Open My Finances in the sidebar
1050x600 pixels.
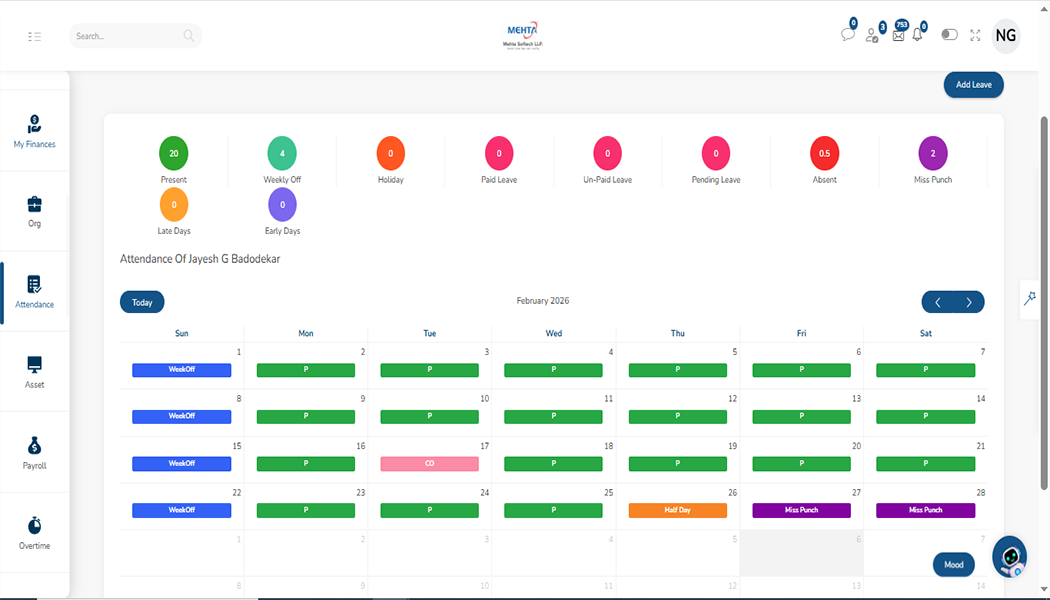pyautogui.click(x=34, y=131)
